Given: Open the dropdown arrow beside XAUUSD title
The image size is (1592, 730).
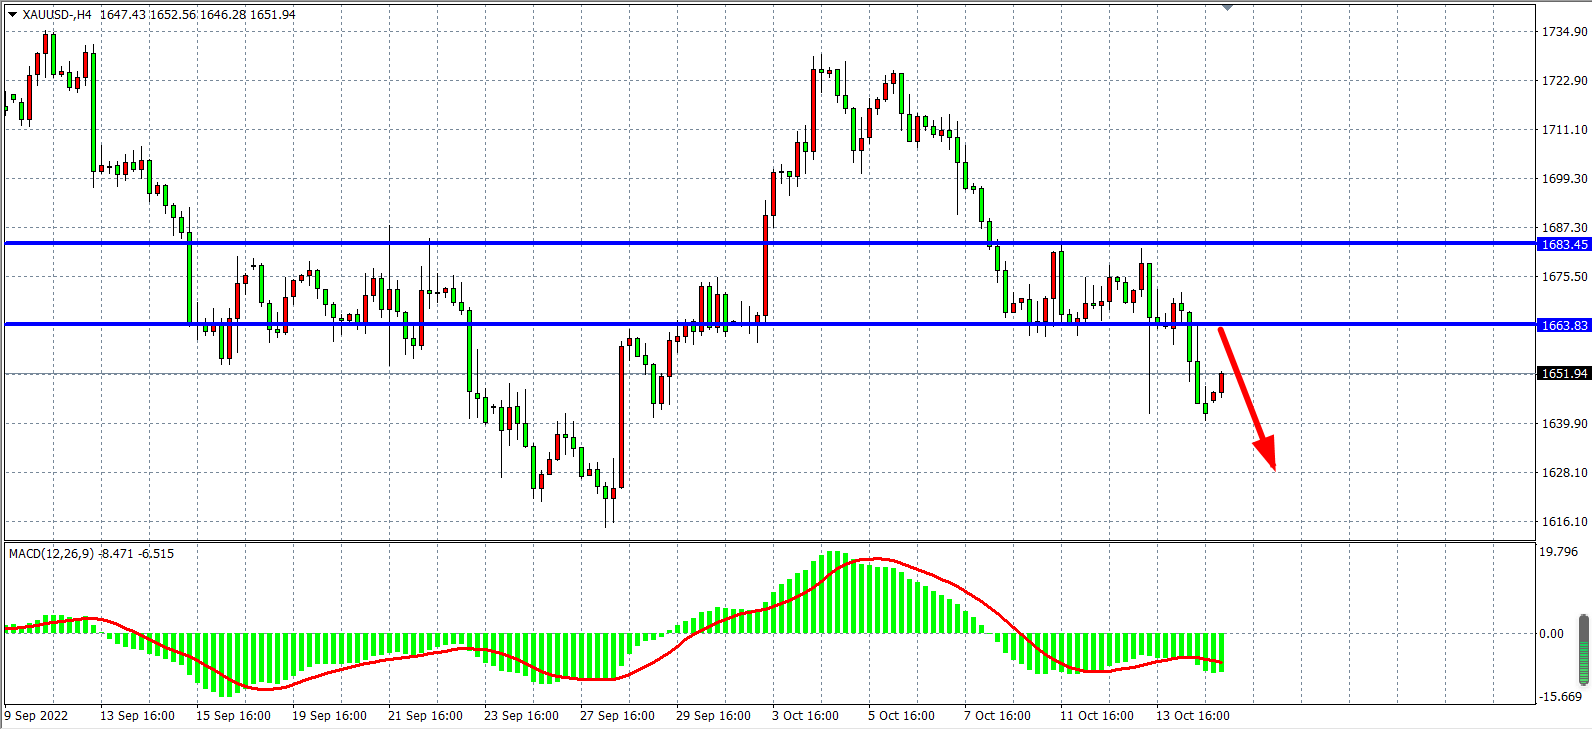Looking at the screenshot, I should tap(12, 15).
